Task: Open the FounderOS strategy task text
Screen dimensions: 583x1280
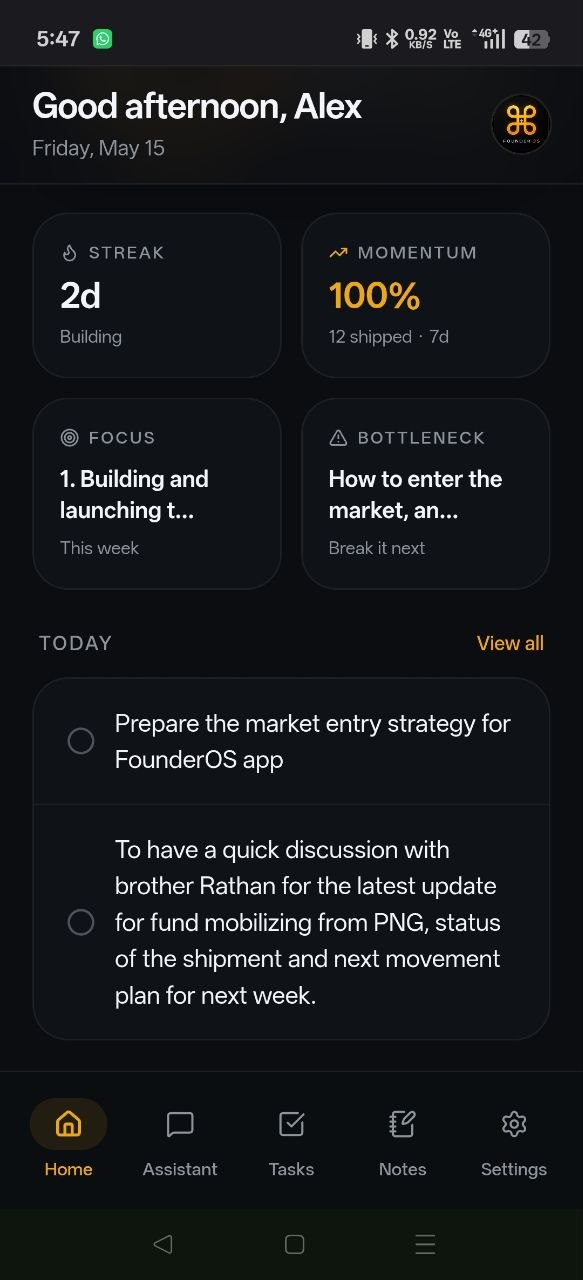Action: (x=313, y=741)
